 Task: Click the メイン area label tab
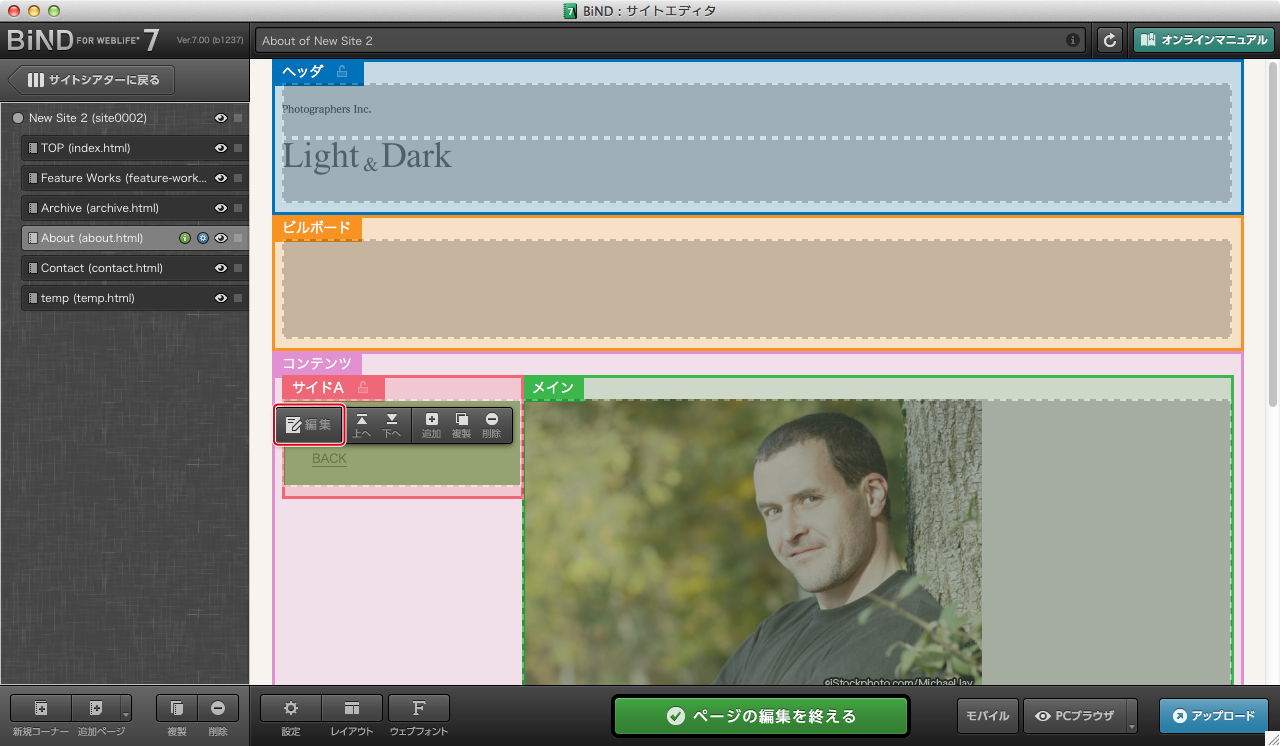click(553, 387)
